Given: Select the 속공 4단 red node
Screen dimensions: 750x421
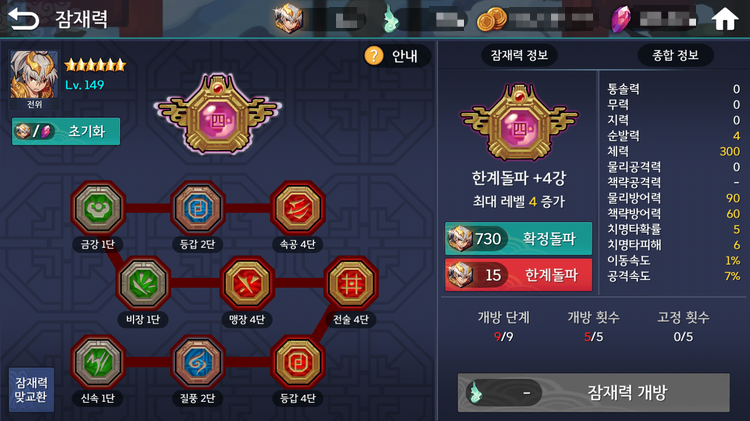Looking at the screenshot, I should click(x=298, y=209).
